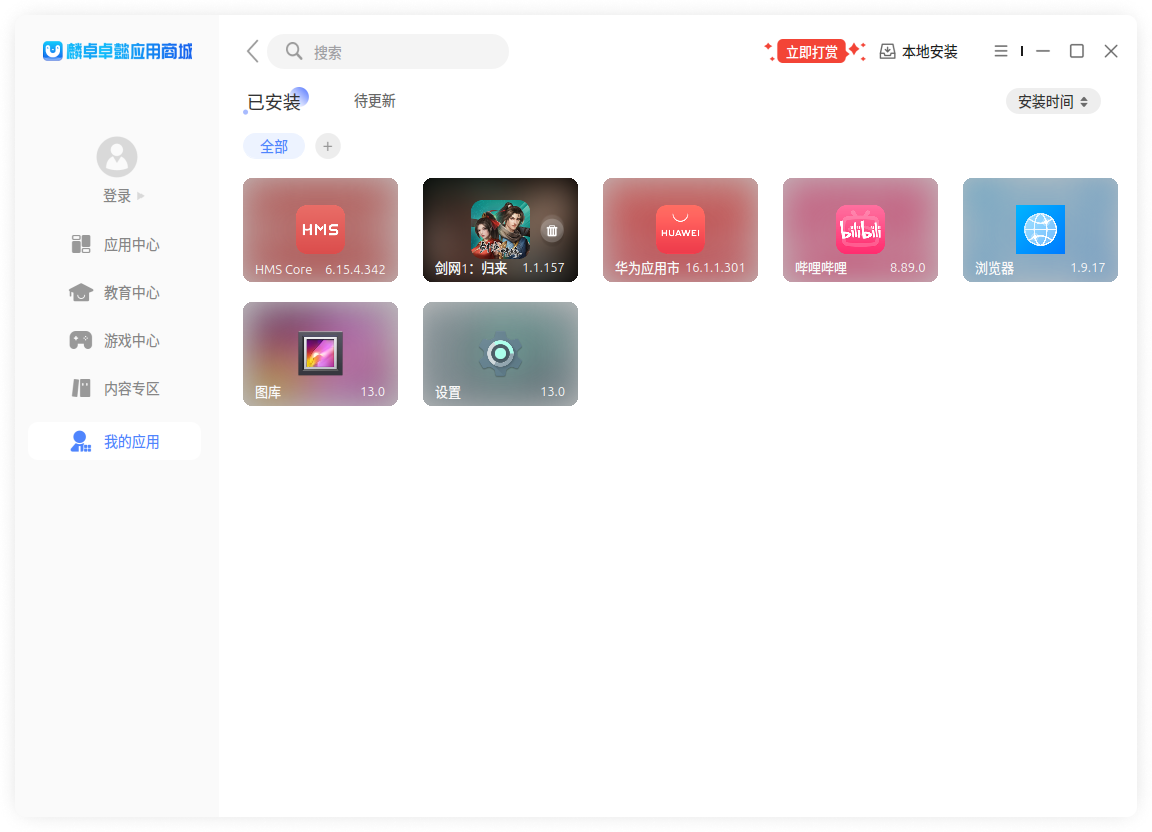Click the bilibili app icon
This screenshot has width=1152, height=832.
click(x=860, y=229)
